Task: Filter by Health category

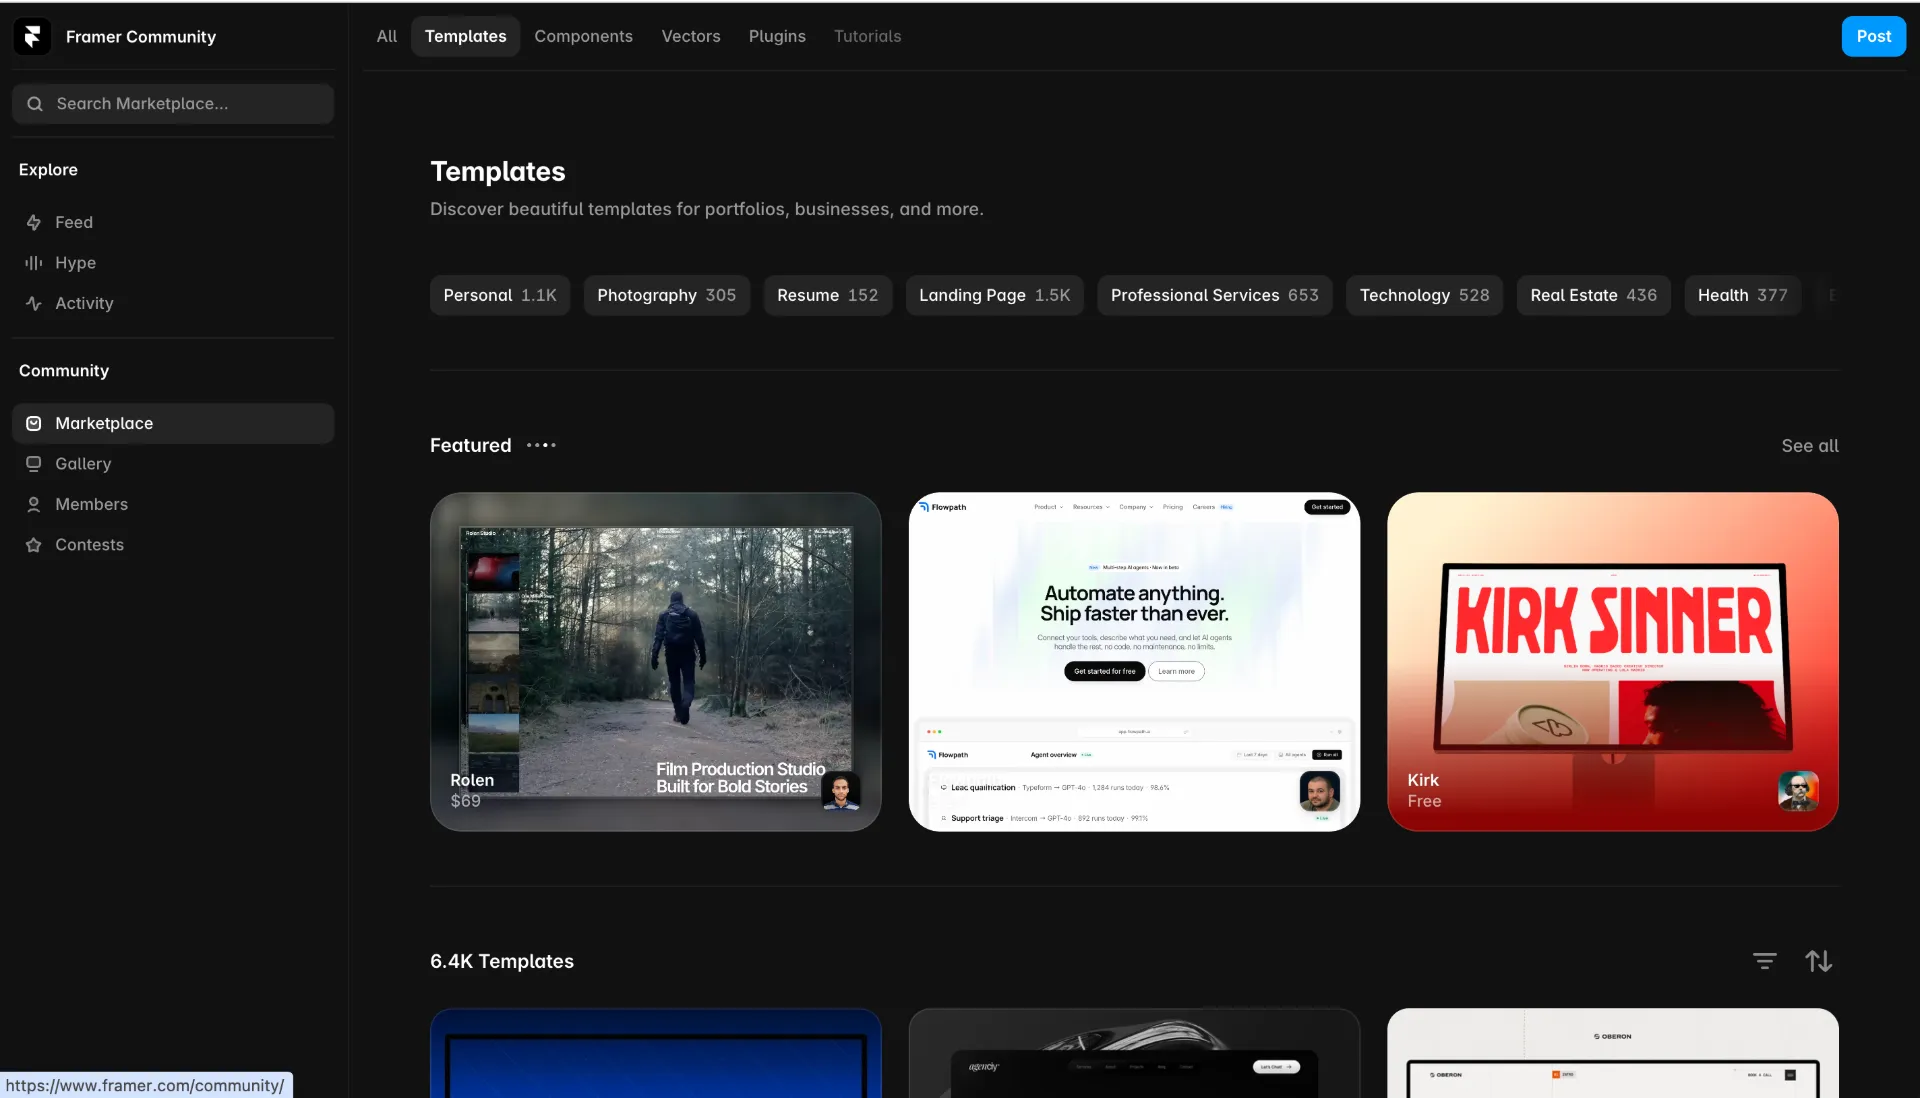Action: click(x=1743, y=295)
